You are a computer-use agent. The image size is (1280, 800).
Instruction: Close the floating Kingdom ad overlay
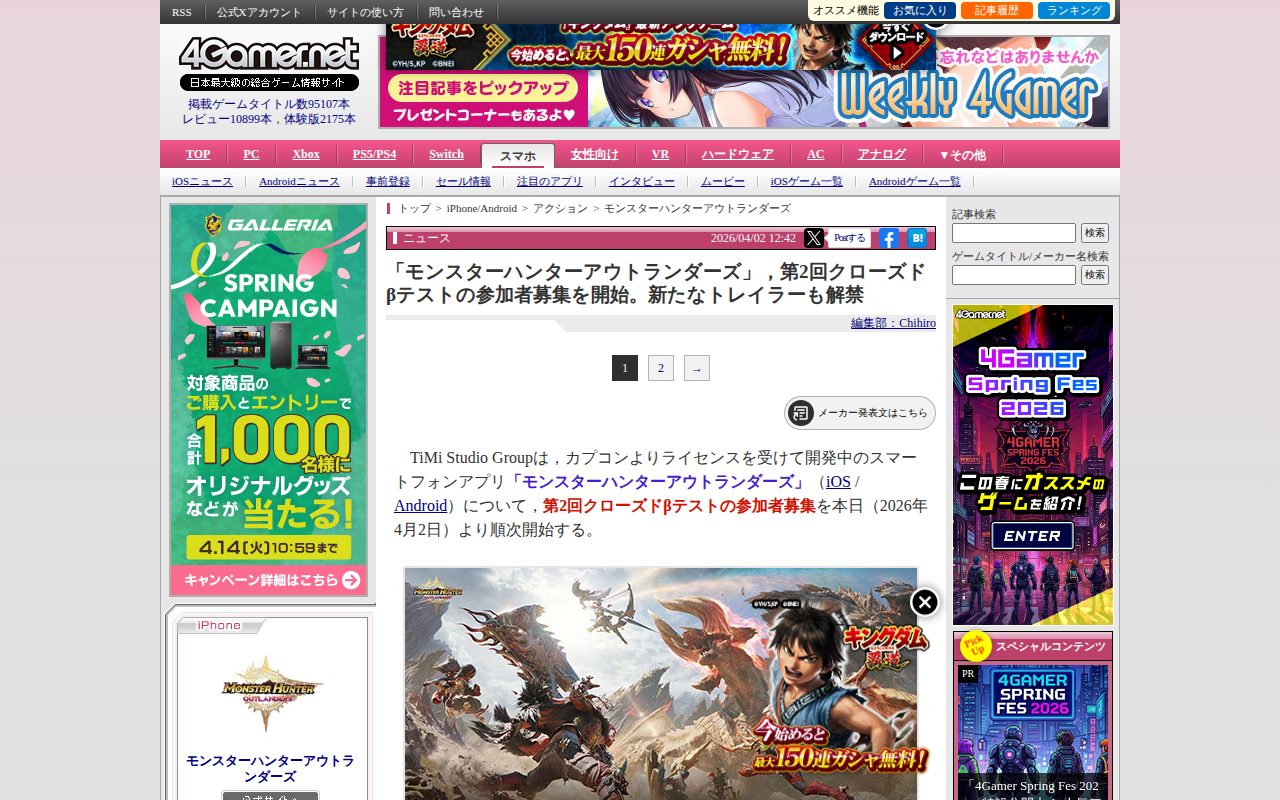click(925, 602)
